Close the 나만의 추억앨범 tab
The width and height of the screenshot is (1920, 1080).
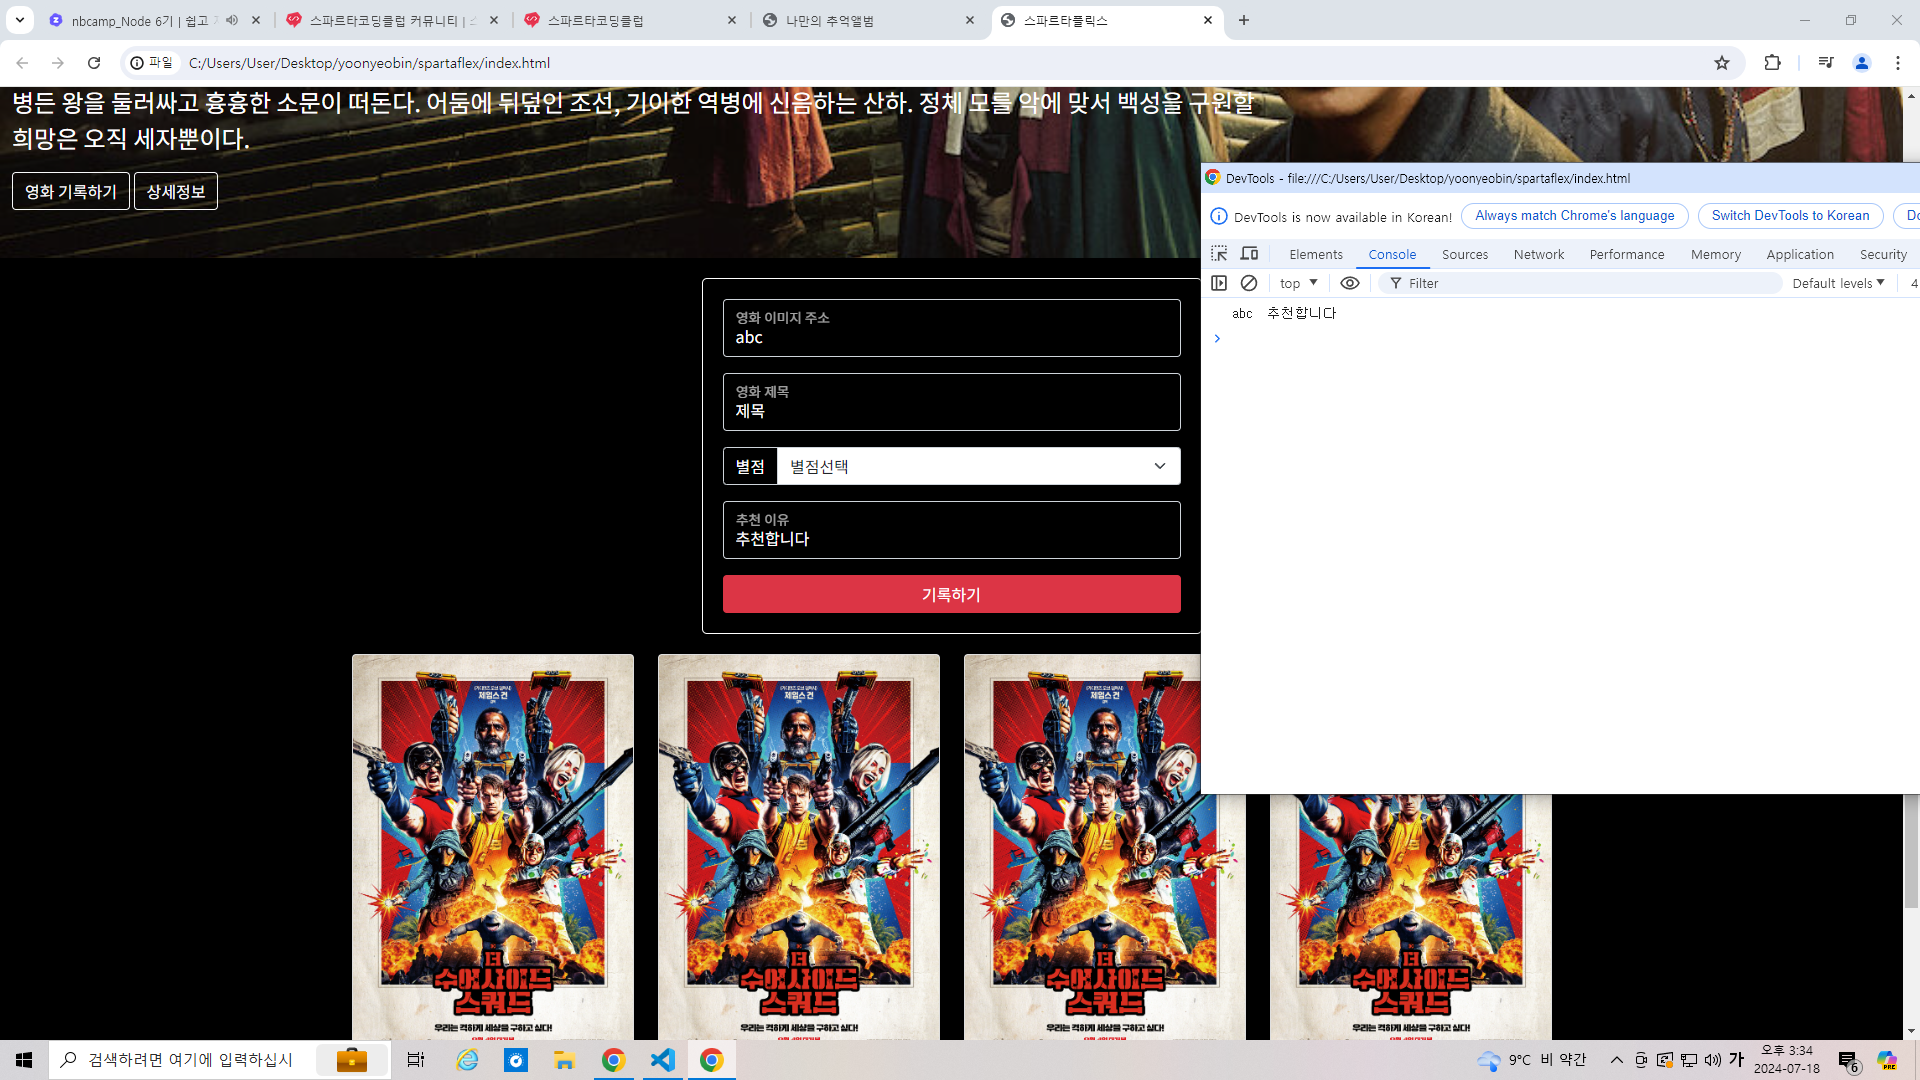(x=970, y=20)
